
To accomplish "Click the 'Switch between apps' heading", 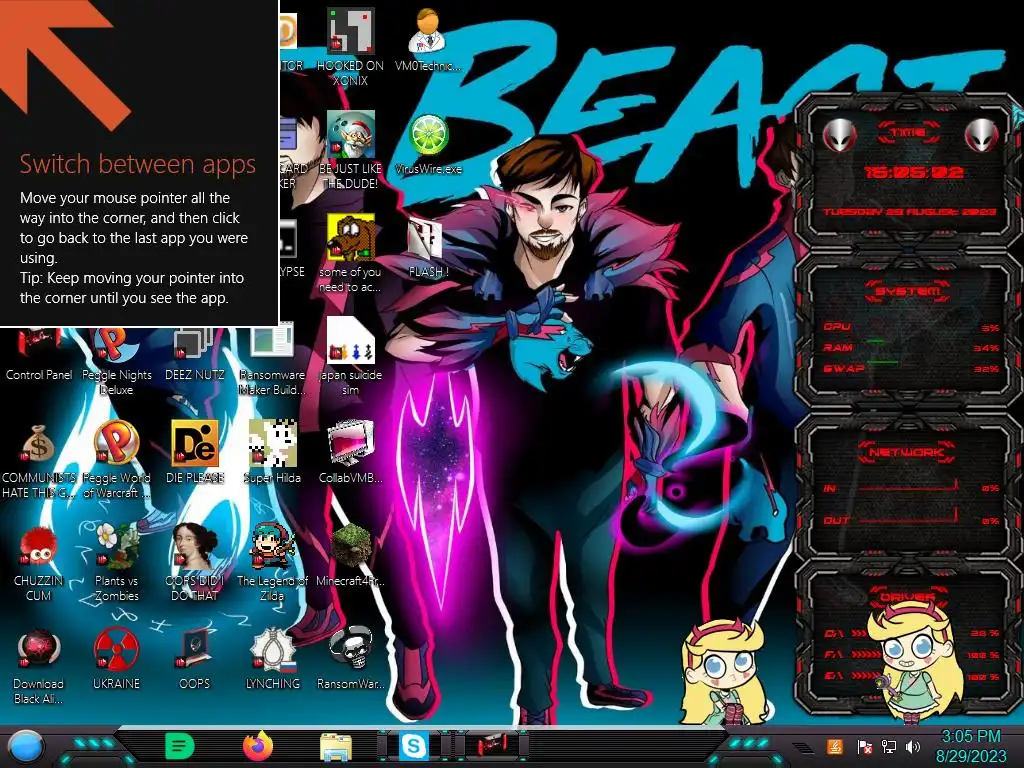I will coord(138,164).
